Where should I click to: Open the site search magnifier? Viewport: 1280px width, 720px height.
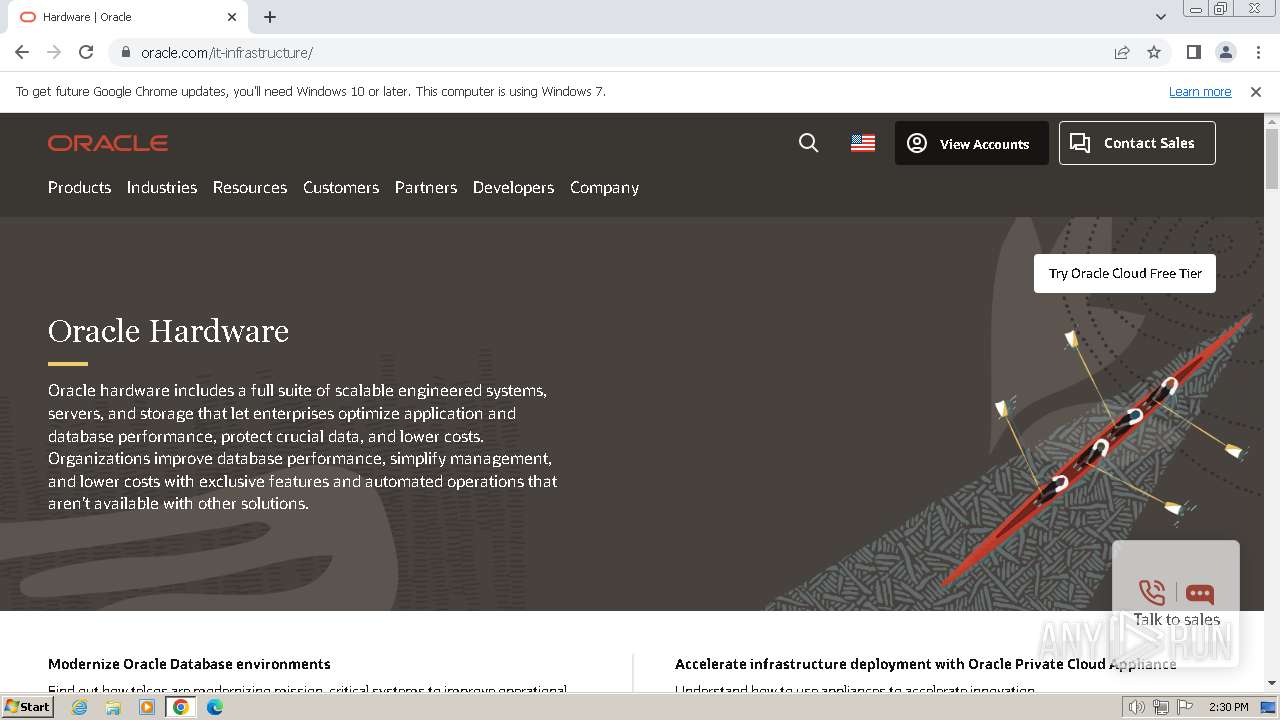pos(808,143)
